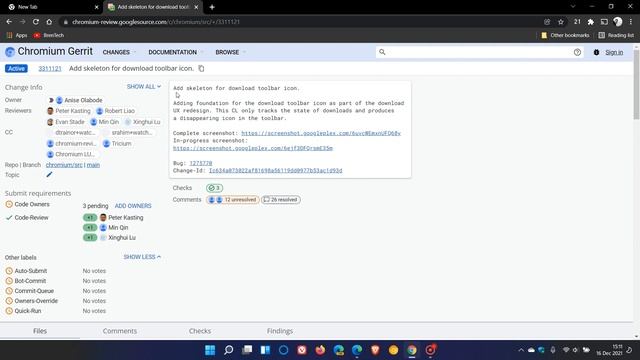The image size is (640, 360).
Task: Expand Change Info with SHOW ALL
Action: [x=144, y=87]
